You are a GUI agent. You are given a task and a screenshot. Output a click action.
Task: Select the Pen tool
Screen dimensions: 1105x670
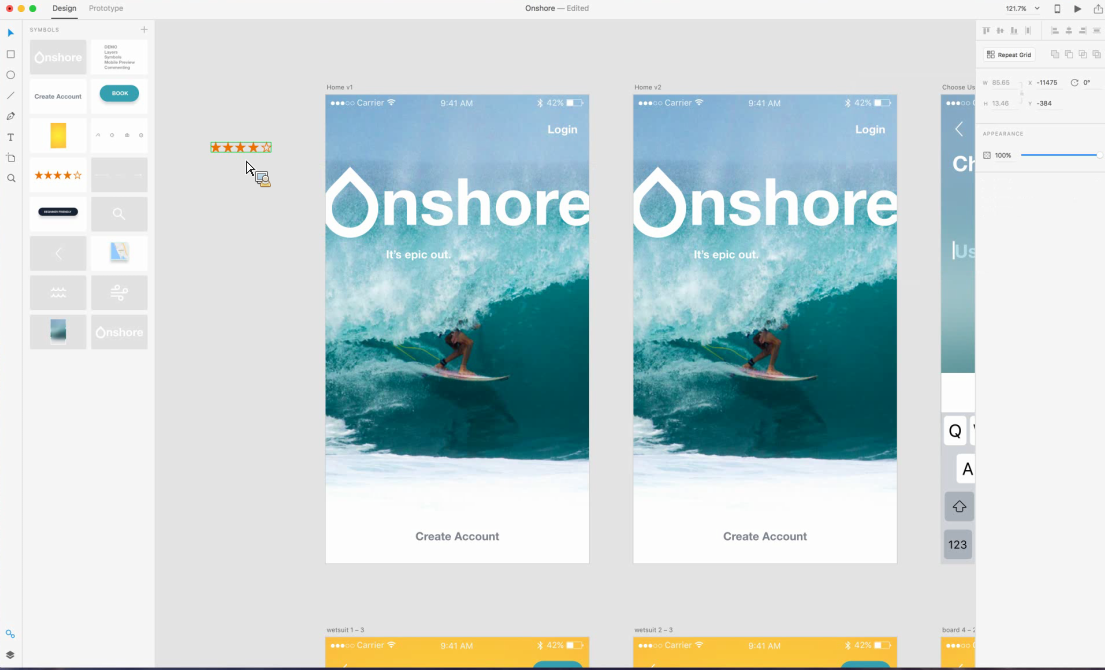pos(10,116)
